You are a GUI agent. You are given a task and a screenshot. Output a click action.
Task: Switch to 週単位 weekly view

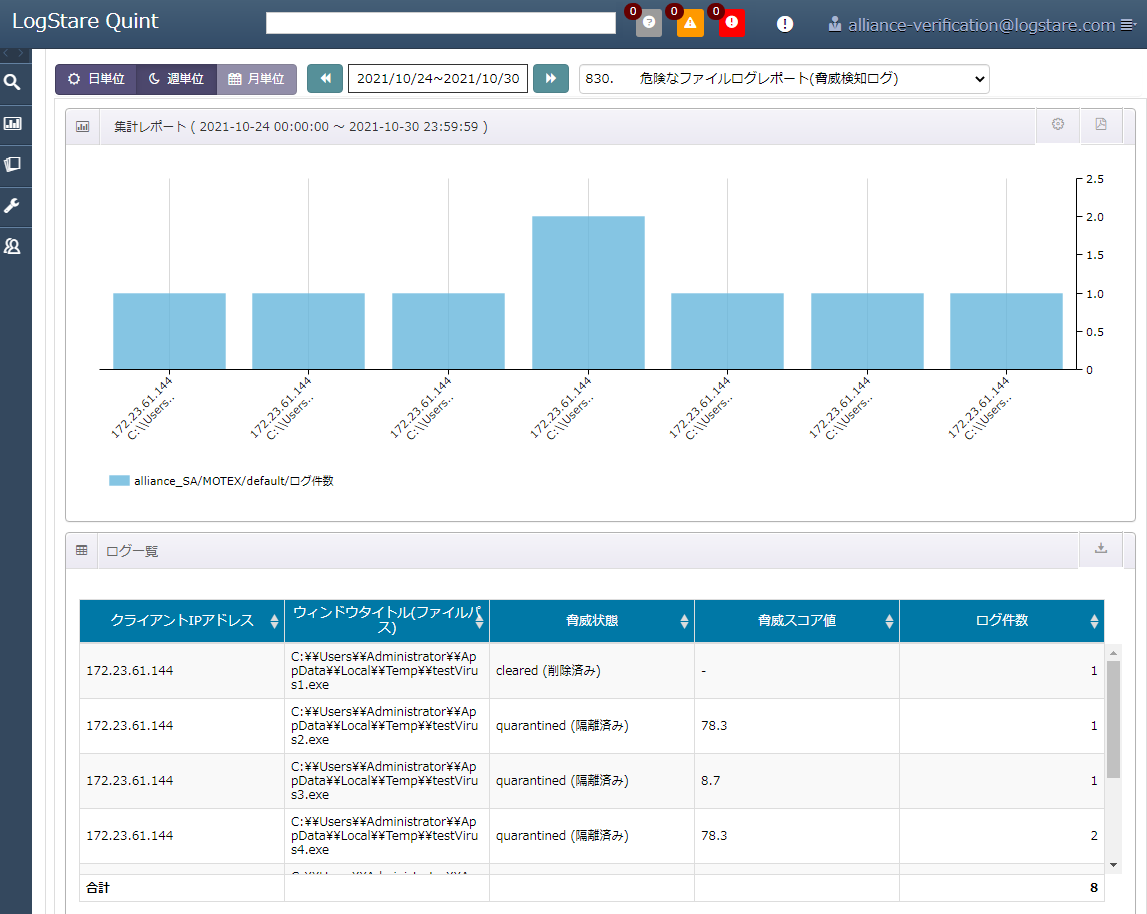(x=176, y=79)
